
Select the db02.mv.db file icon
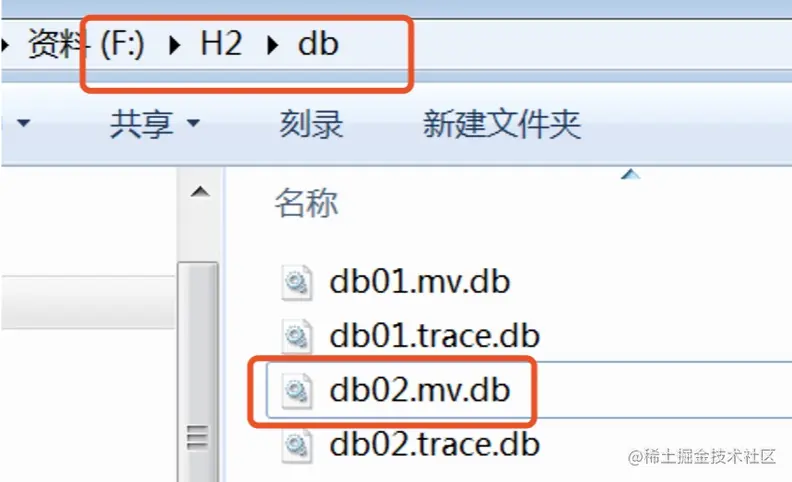(296, 391)
